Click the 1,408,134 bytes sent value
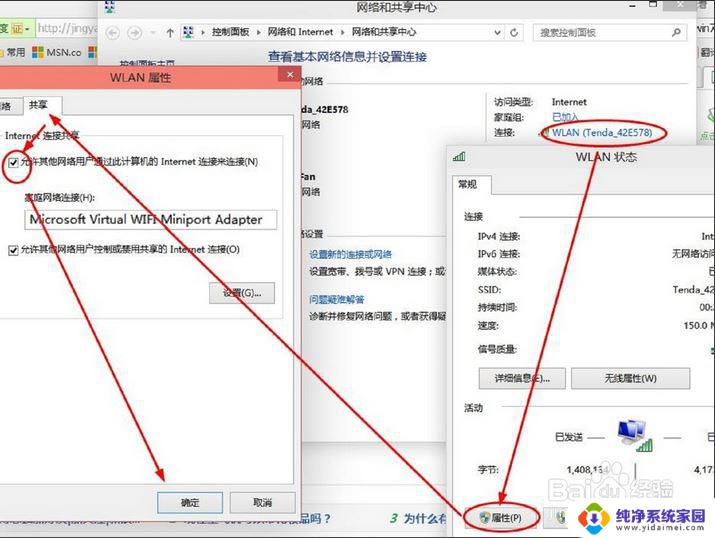 [x=588, y=469]
